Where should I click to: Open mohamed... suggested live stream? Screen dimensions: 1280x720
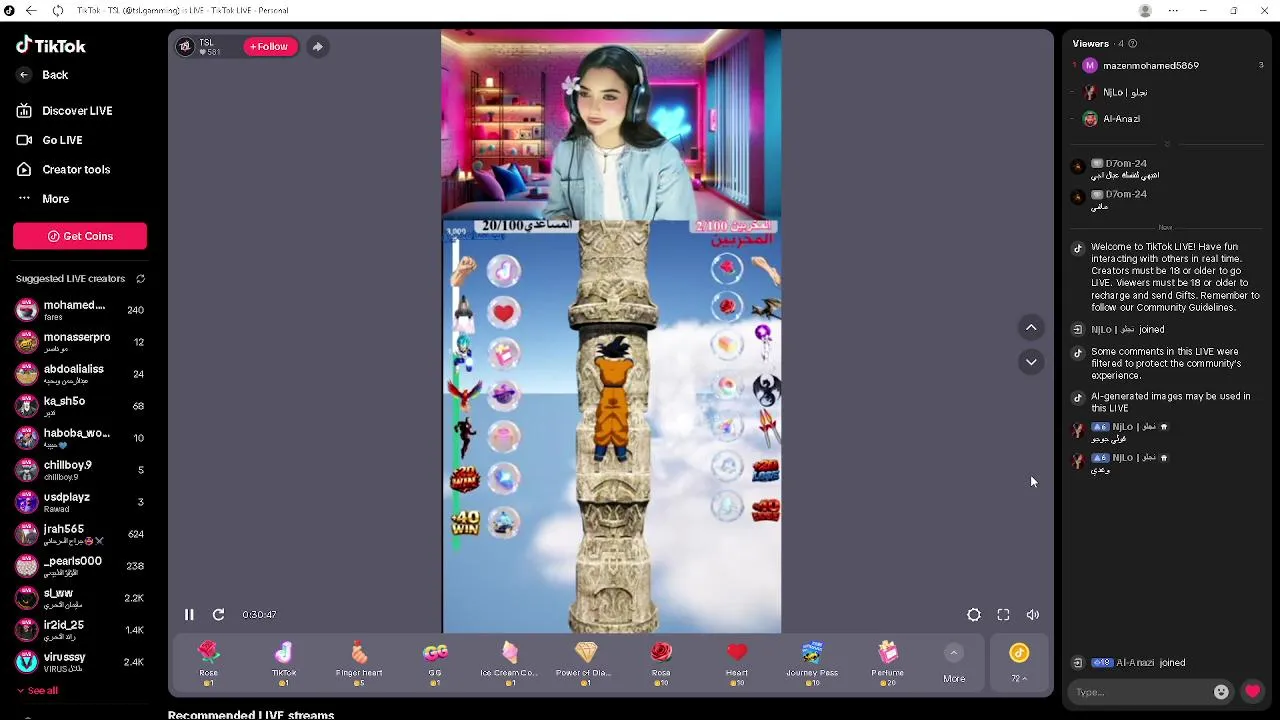point(80,310)
